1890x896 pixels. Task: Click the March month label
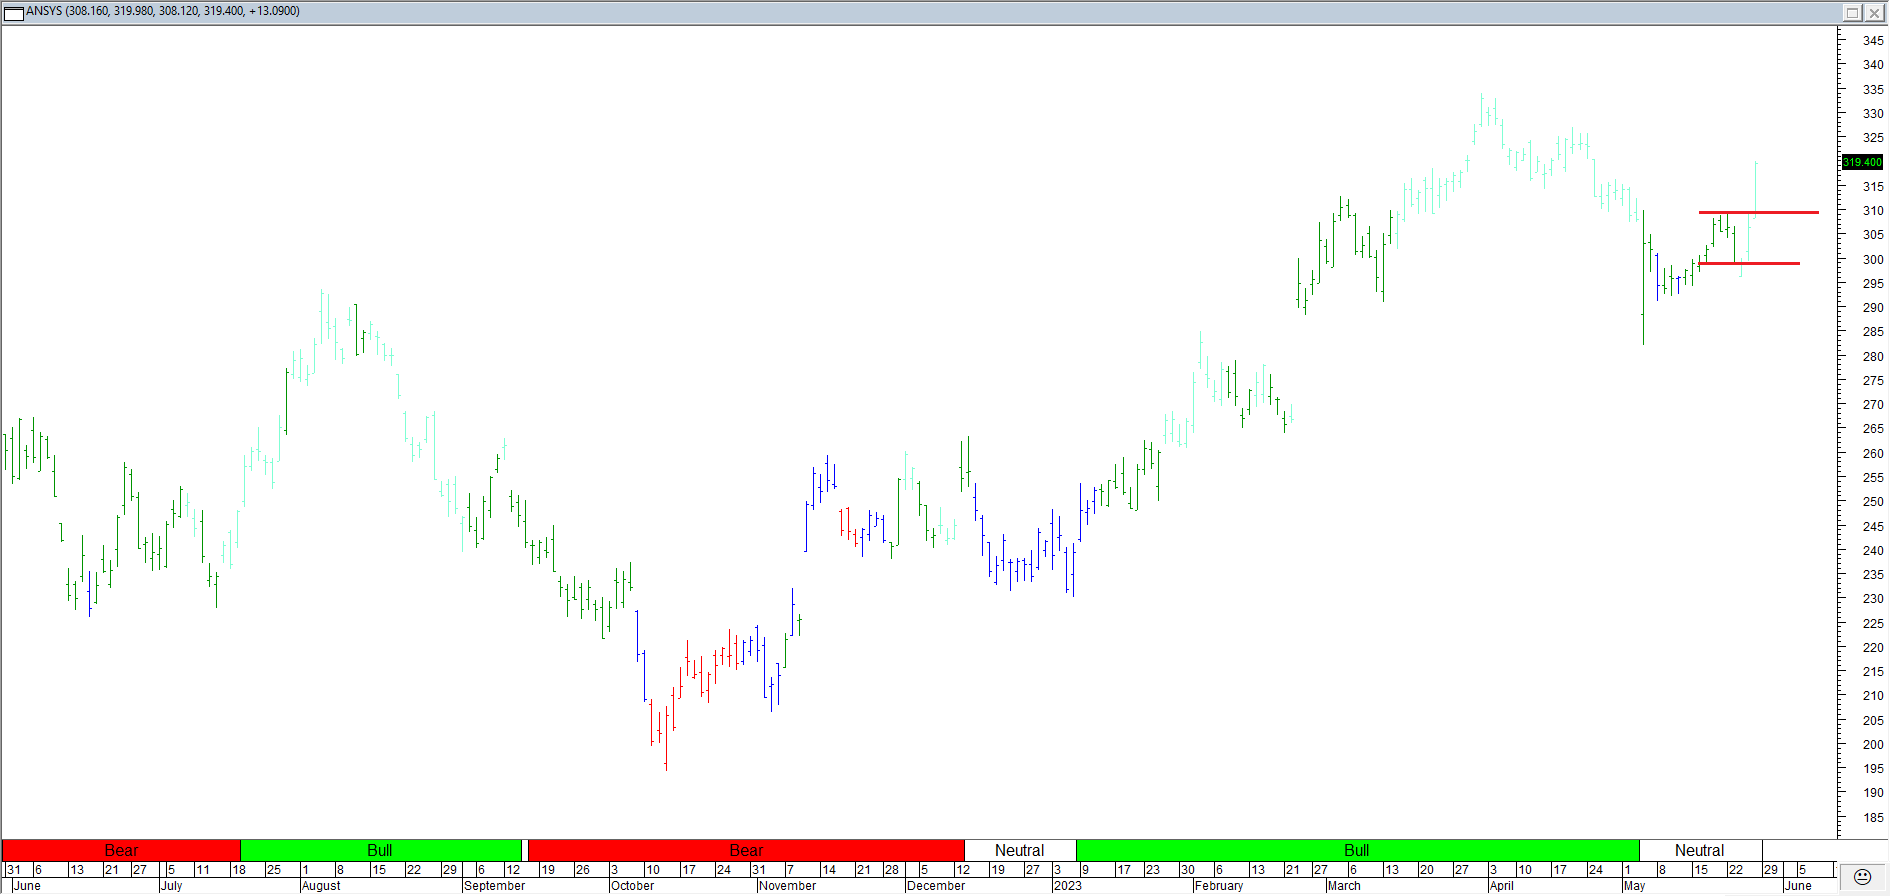point(1344,886)
